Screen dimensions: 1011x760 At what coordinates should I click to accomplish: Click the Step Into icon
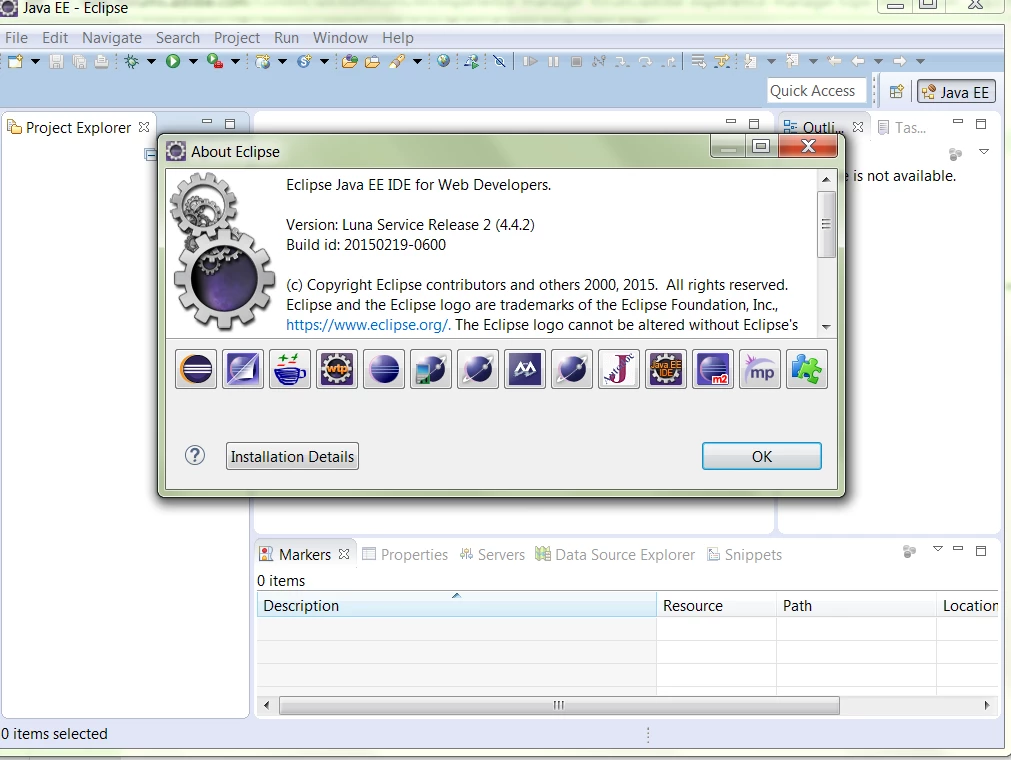[622, 61]
